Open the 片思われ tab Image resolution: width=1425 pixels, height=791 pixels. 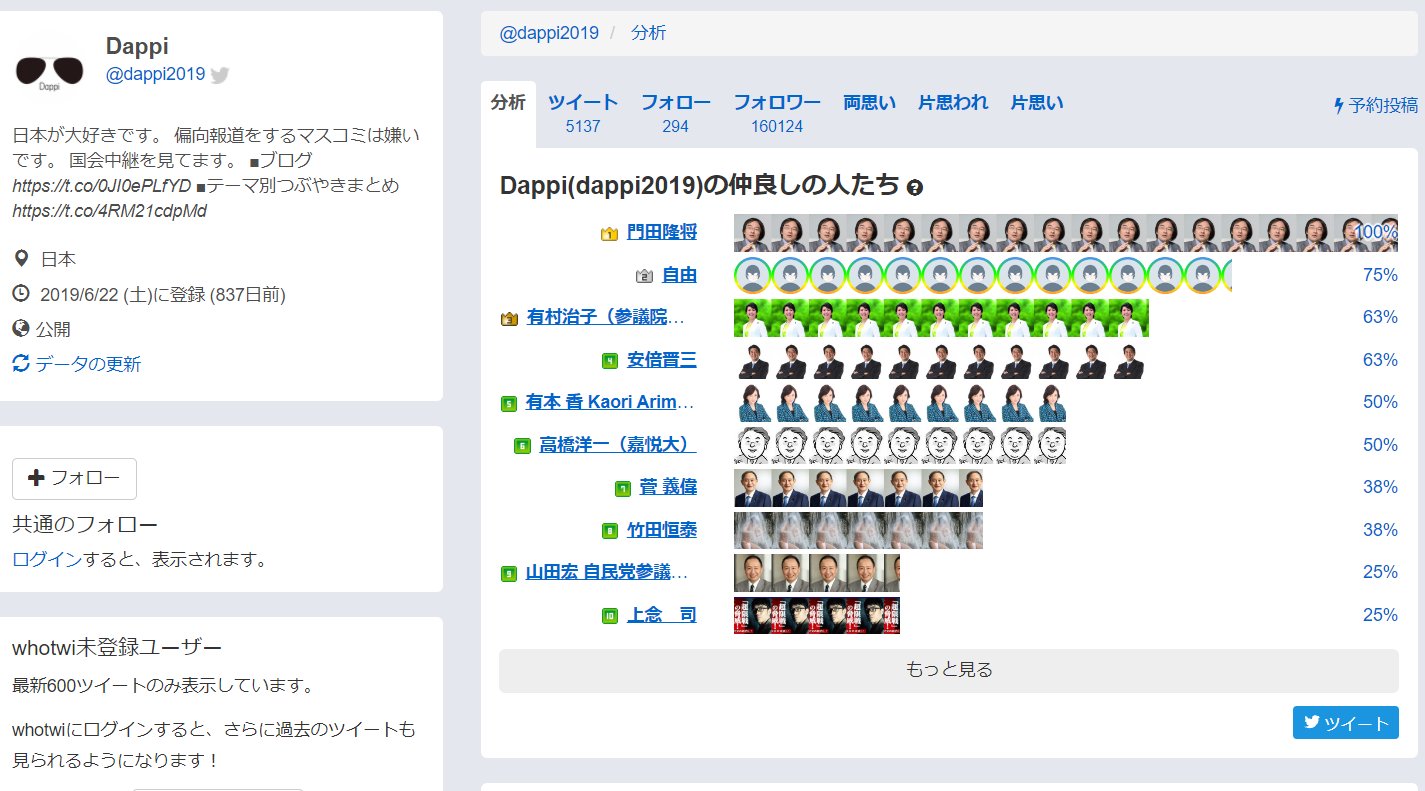point(953,102)
